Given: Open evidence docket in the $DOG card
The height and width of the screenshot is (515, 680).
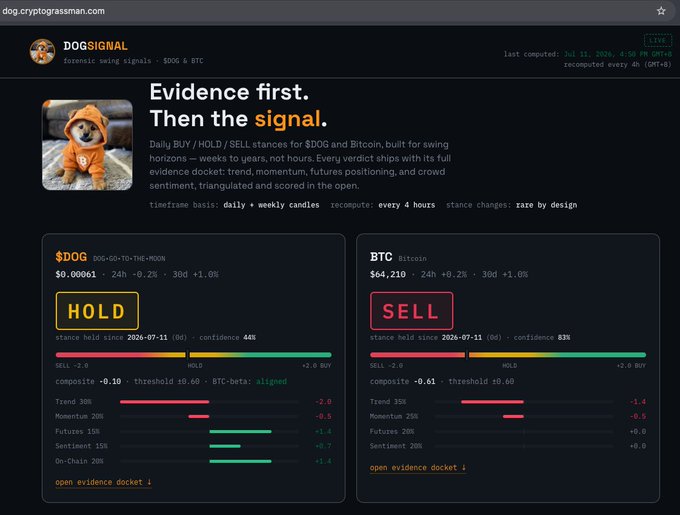Looking at the screenshot, I should (x=103, y=482).
